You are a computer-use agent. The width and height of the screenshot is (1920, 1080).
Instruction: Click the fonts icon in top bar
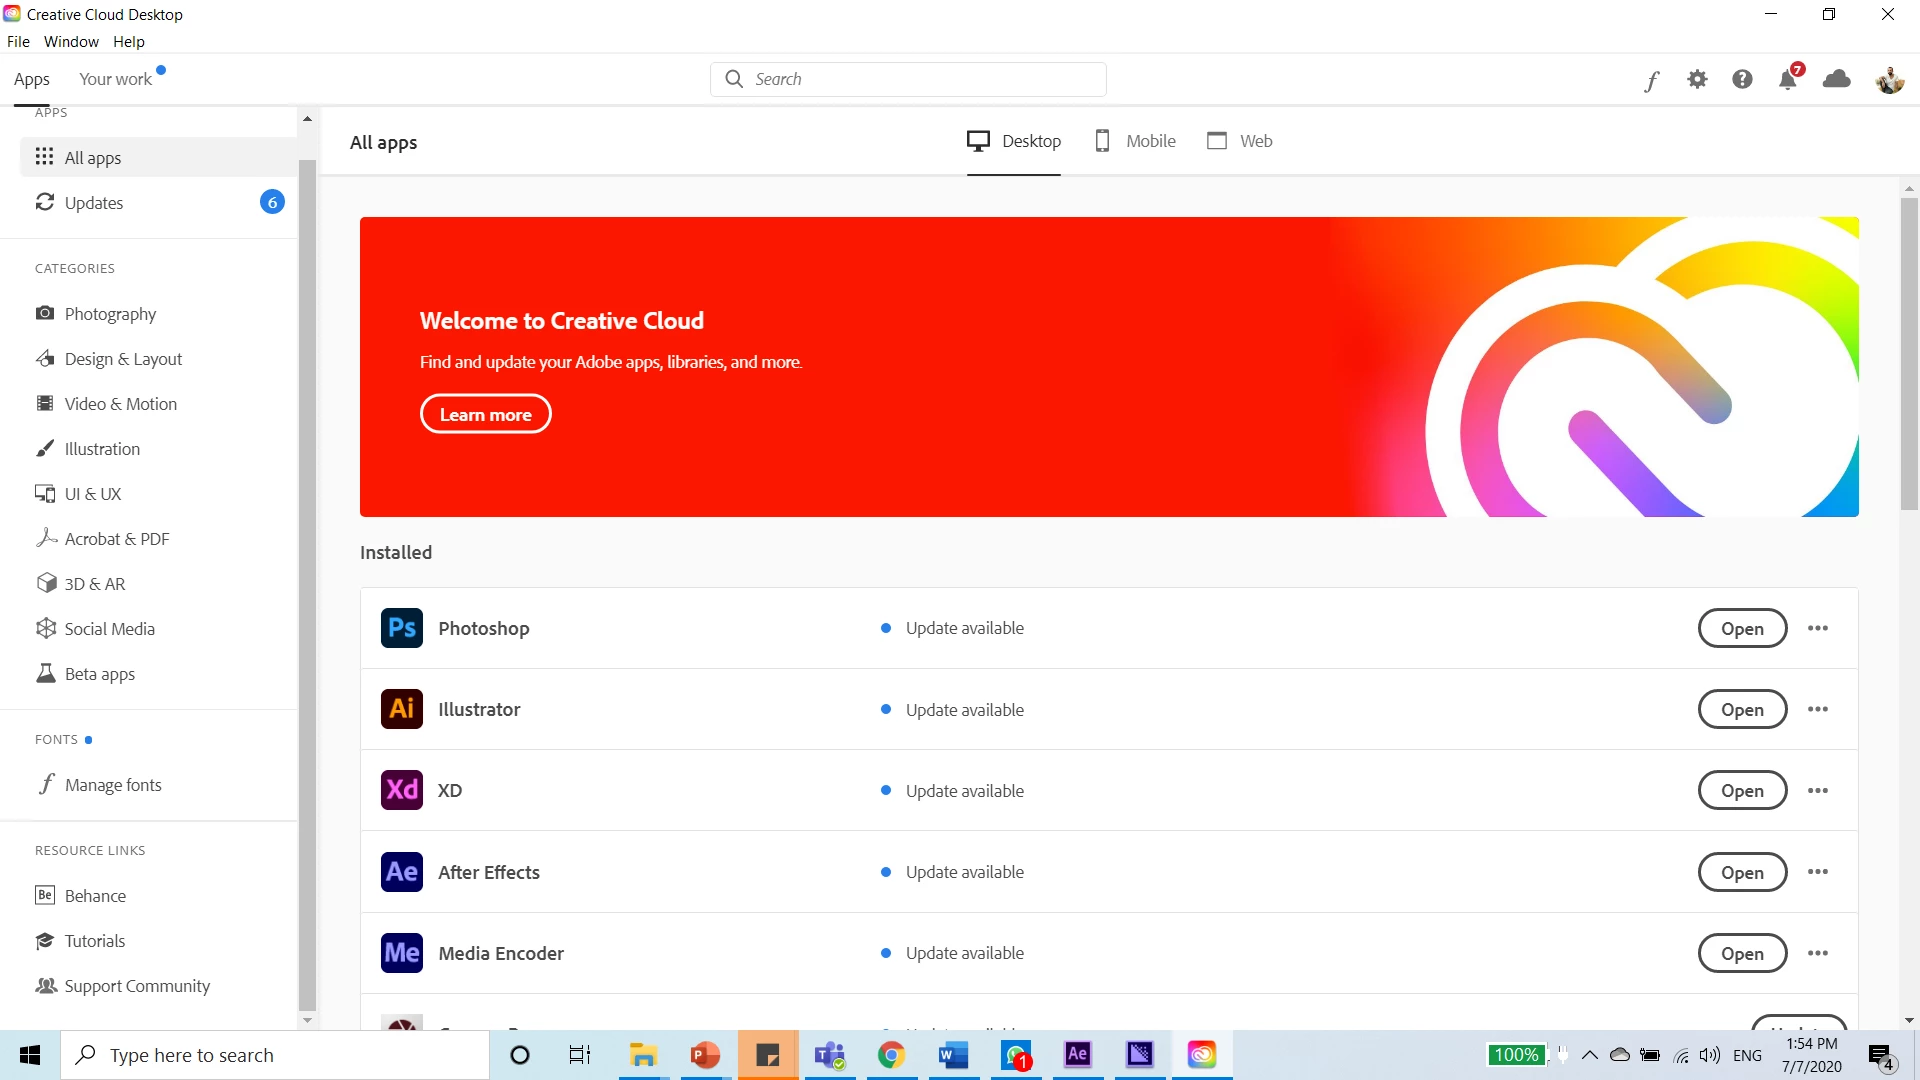[x=1651, y=80]
